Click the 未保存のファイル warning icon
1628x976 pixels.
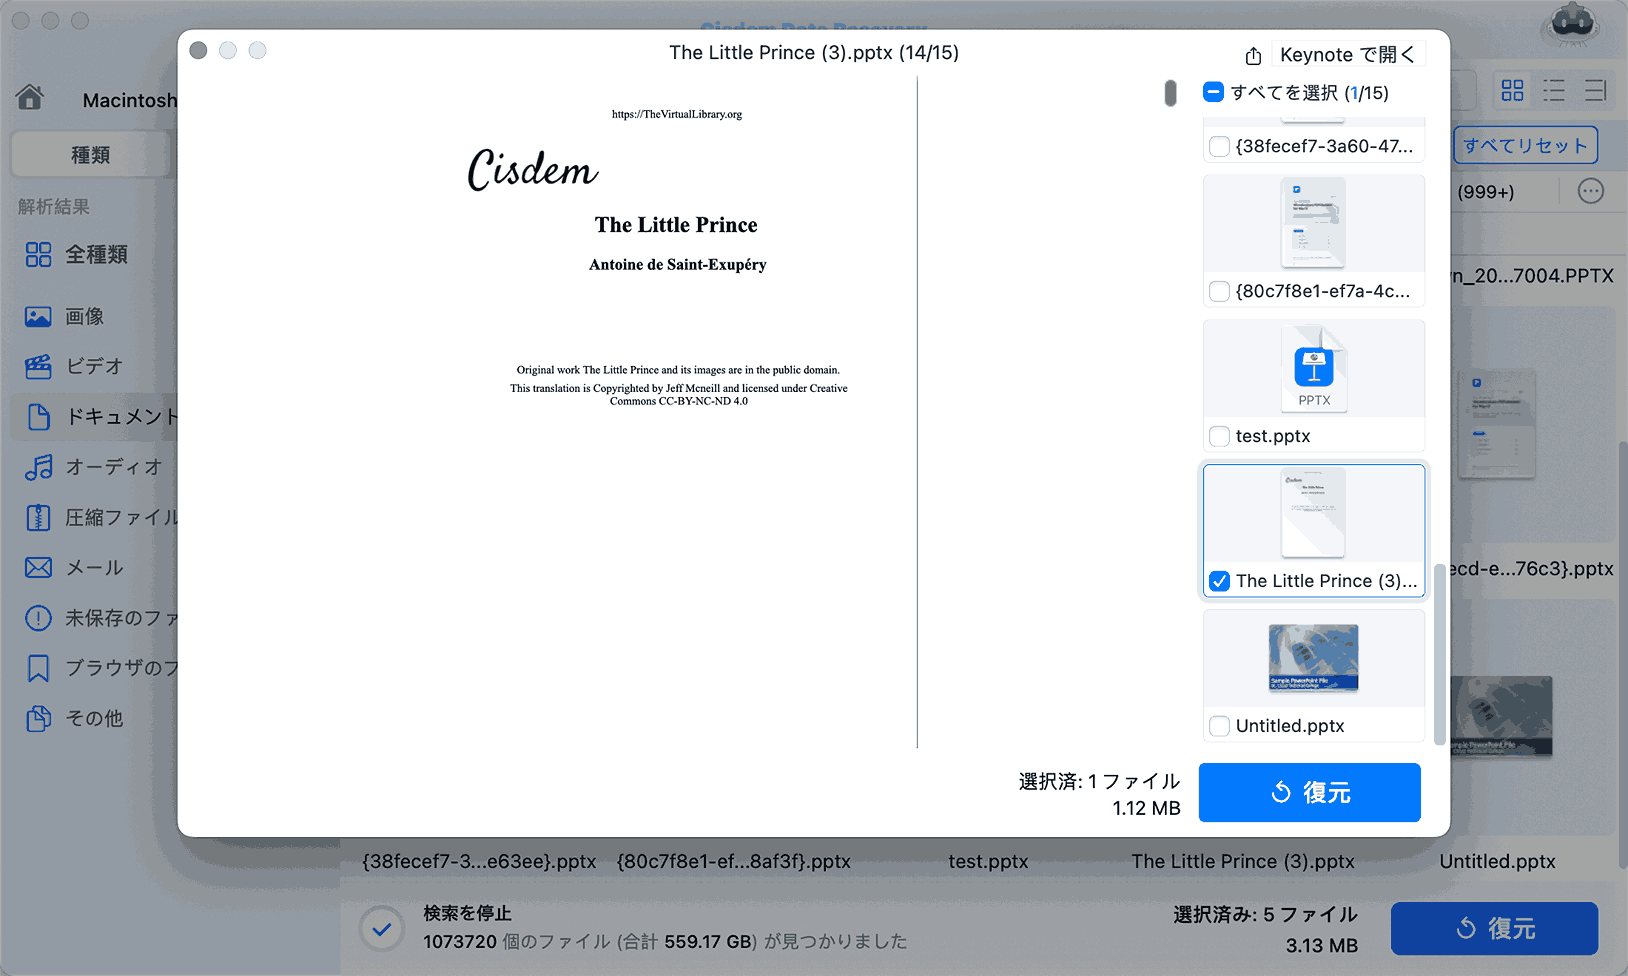coord(38,618)
